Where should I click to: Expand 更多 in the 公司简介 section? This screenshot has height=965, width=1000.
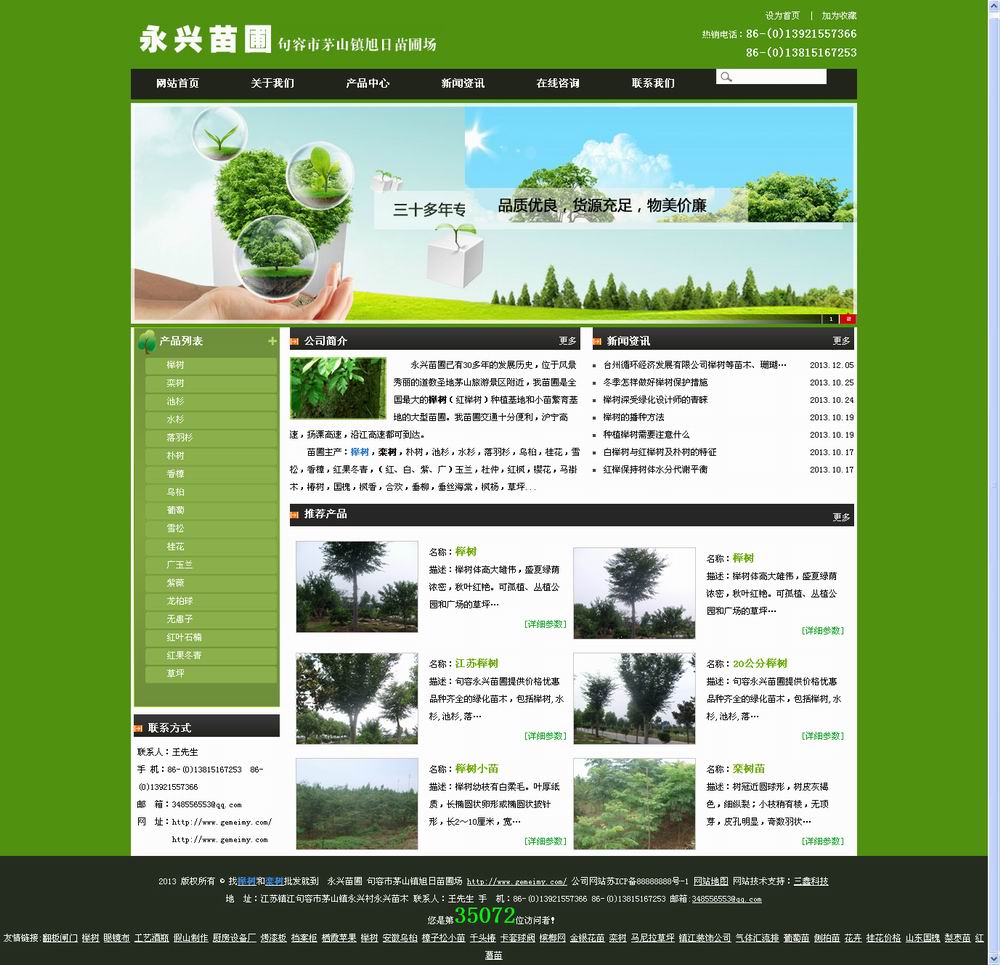(567, 341)
